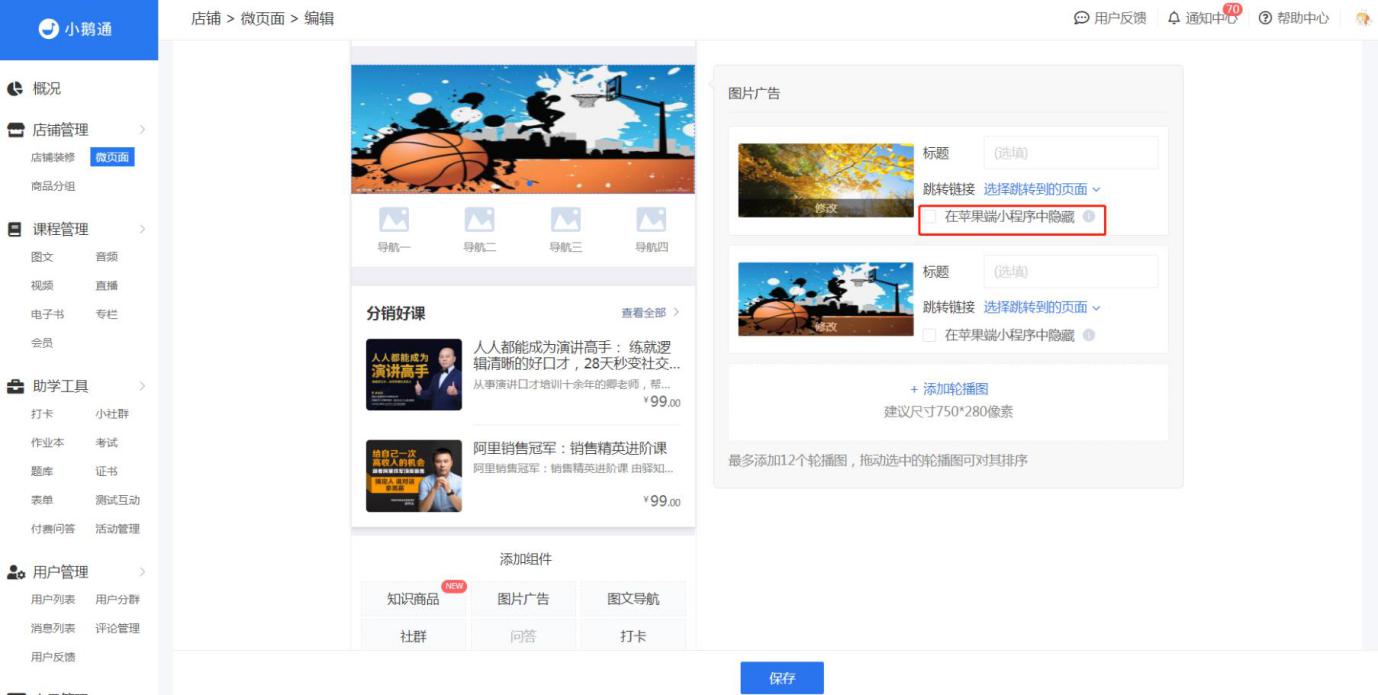Screen dimensions: 1378x695
Task: Select the 导航一 image placeholder icon
Action: 393,220
